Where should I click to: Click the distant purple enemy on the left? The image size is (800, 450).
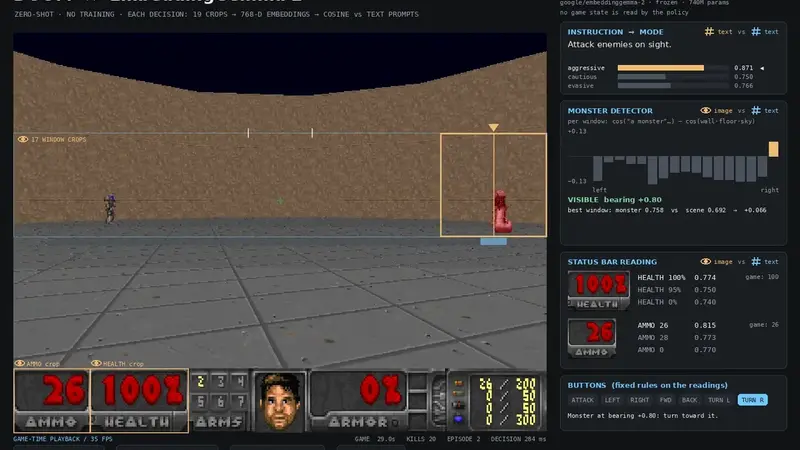click(x=110, y=208)
